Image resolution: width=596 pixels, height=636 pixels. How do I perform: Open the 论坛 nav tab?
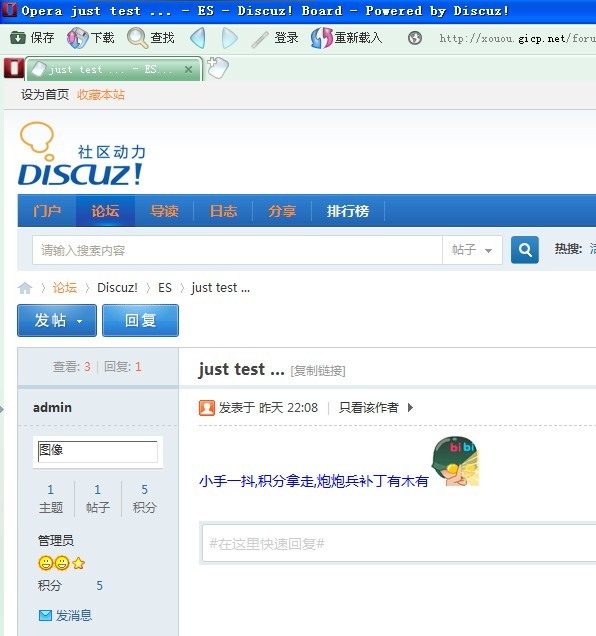tap(105, 211)
